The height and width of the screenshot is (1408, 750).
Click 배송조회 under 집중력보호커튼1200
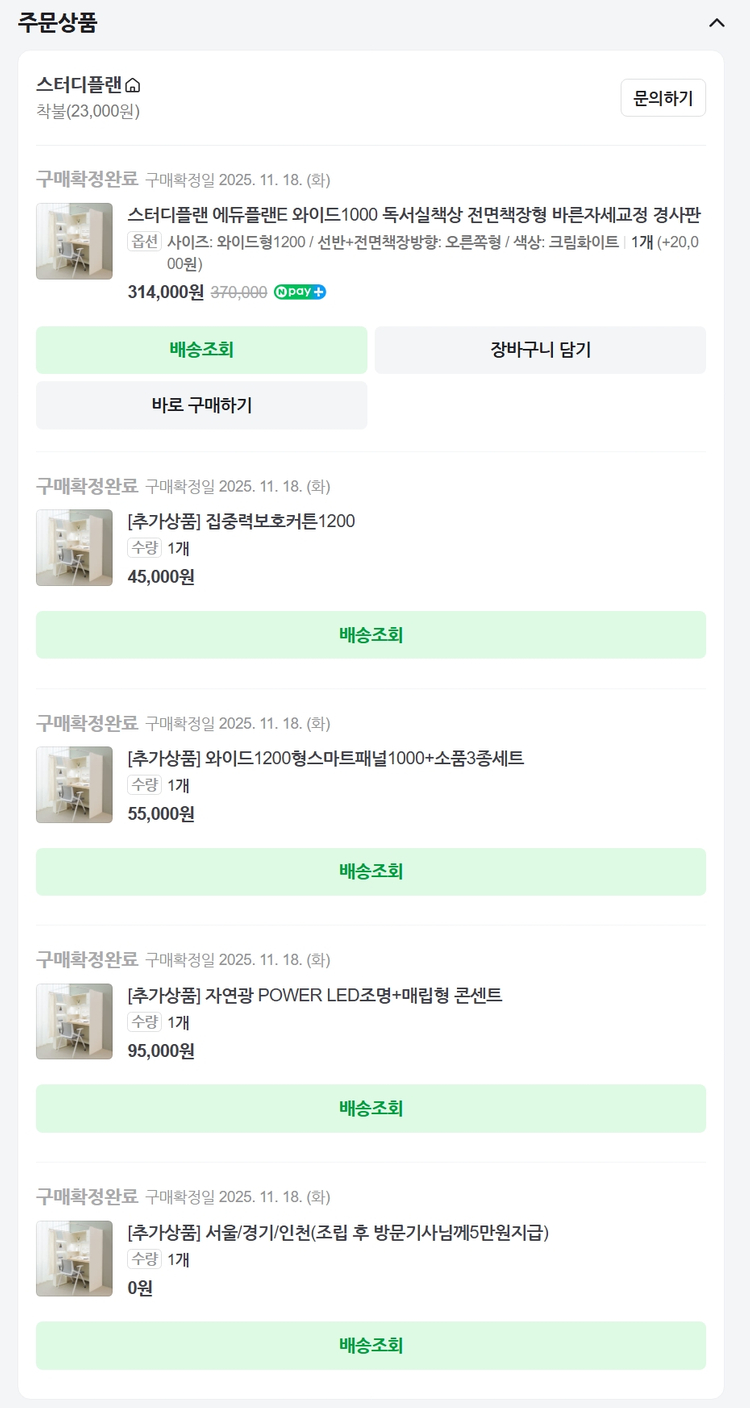pyautogui.click(x=372, y=634)
